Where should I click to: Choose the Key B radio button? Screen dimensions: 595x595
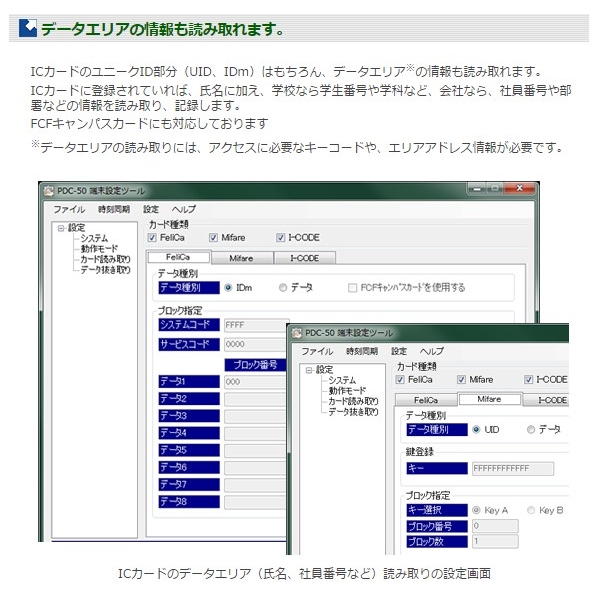pos(531,510)
